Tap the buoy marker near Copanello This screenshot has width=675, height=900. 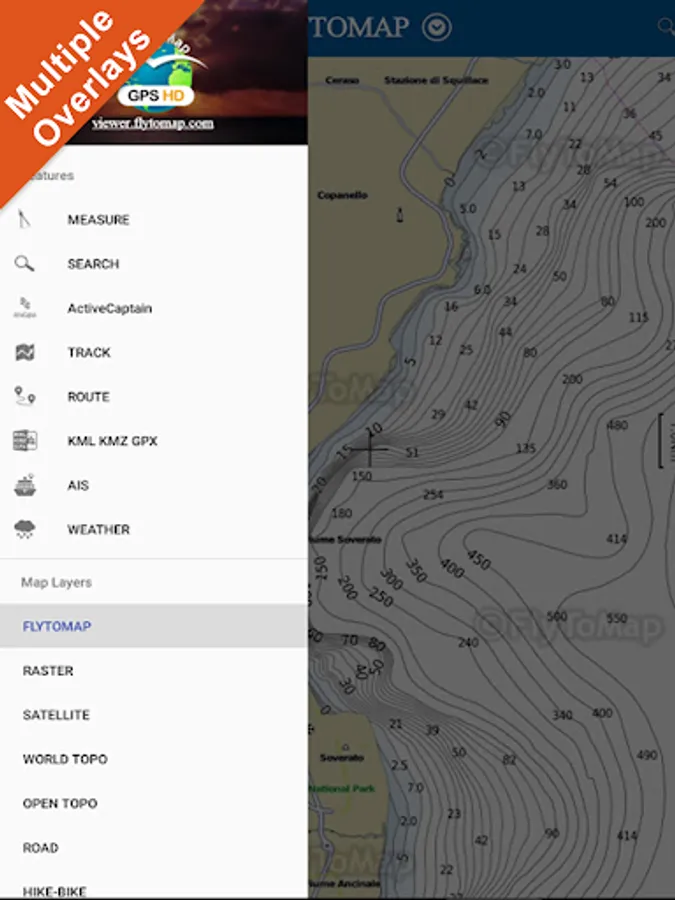click(x=400, y=215)
